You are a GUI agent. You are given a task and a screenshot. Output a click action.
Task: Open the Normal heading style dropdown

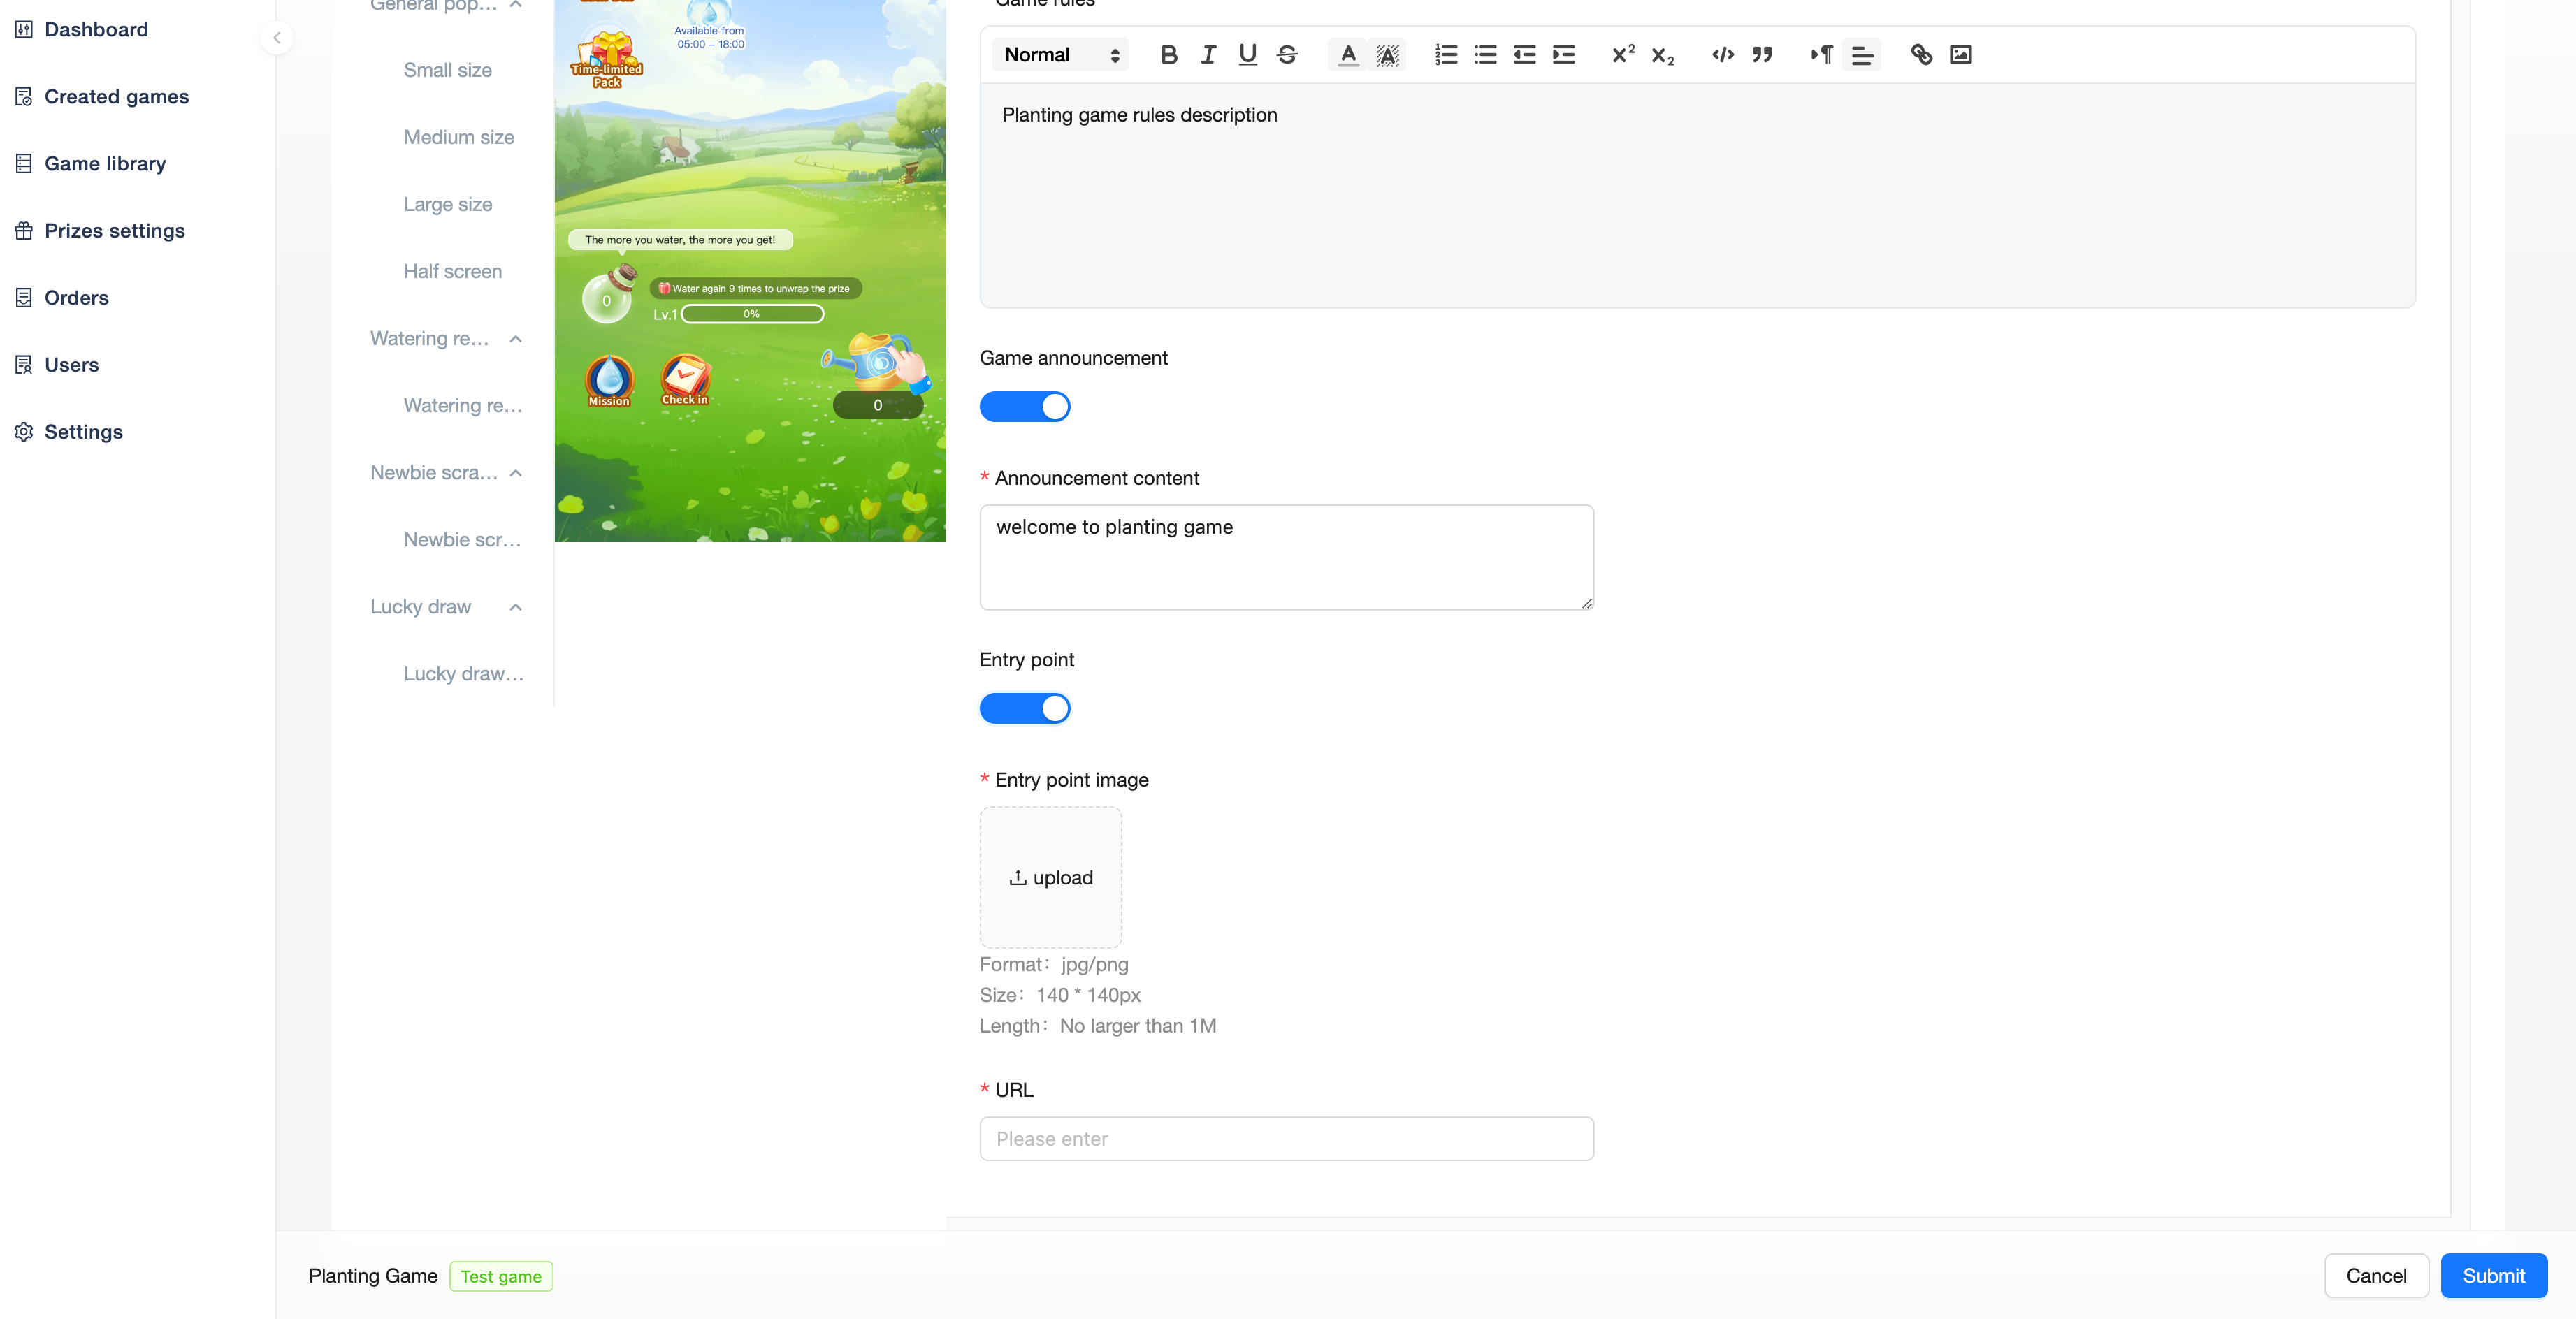click(1060, 55)
